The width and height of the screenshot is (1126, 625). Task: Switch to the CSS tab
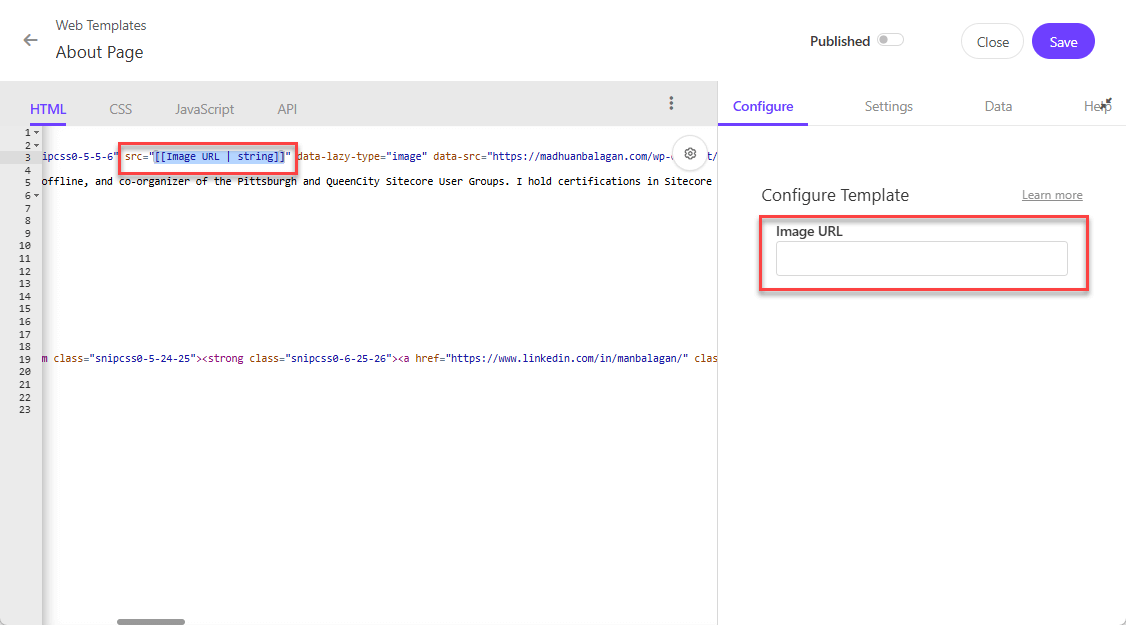tap(120, 109)
